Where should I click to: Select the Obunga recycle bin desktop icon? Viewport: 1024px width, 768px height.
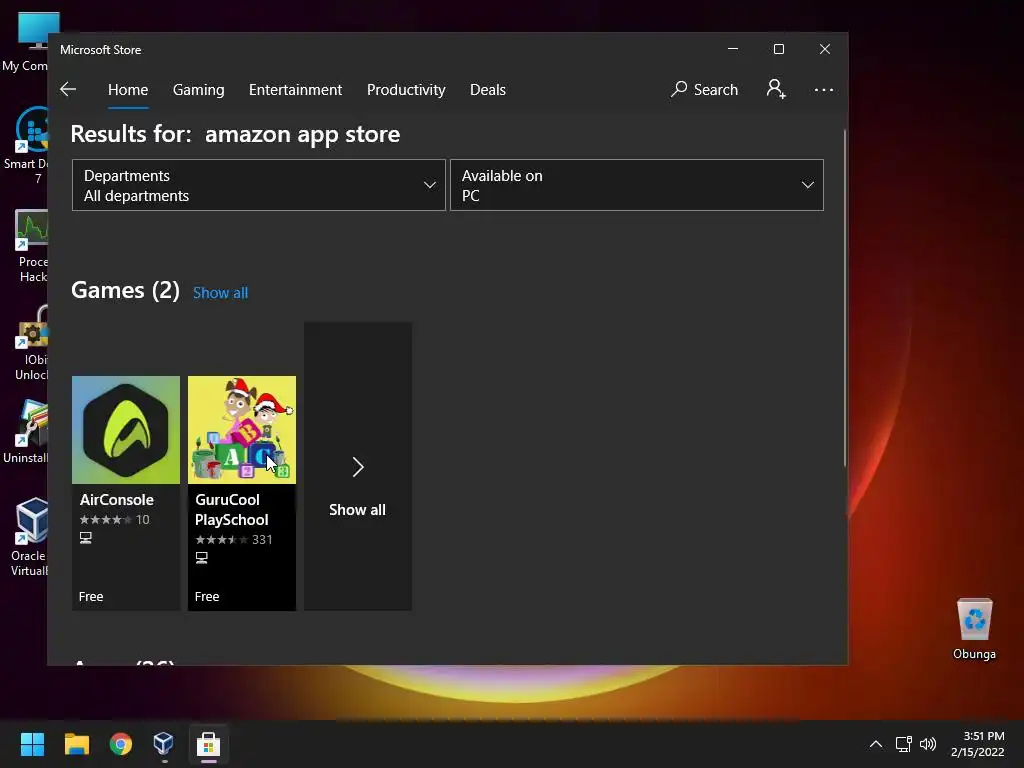(x=974, y=629)
